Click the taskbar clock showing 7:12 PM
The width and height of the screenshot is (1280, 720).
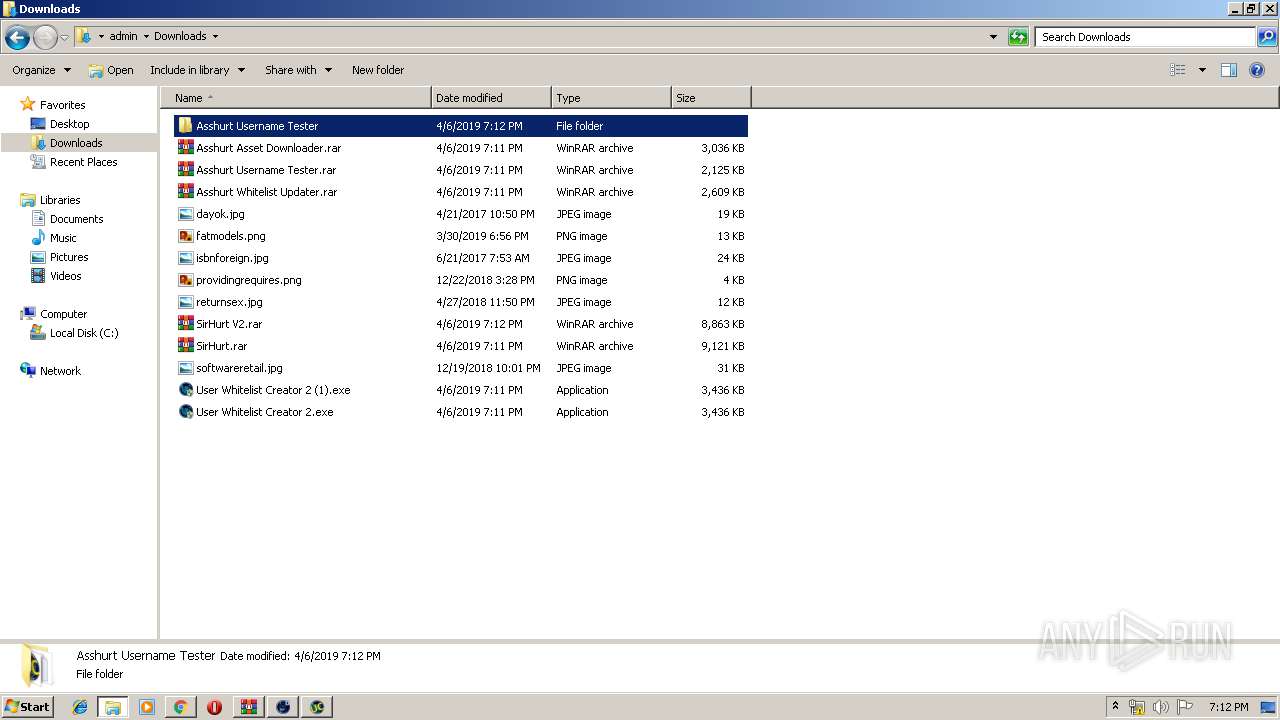pyautogui.click(x=1228, y=707)
